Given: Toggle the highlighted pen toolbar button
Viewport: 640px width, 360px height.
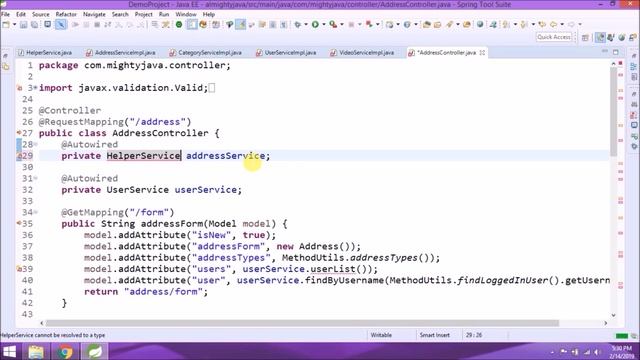Looking at the screenshot, I should (60, 24).
